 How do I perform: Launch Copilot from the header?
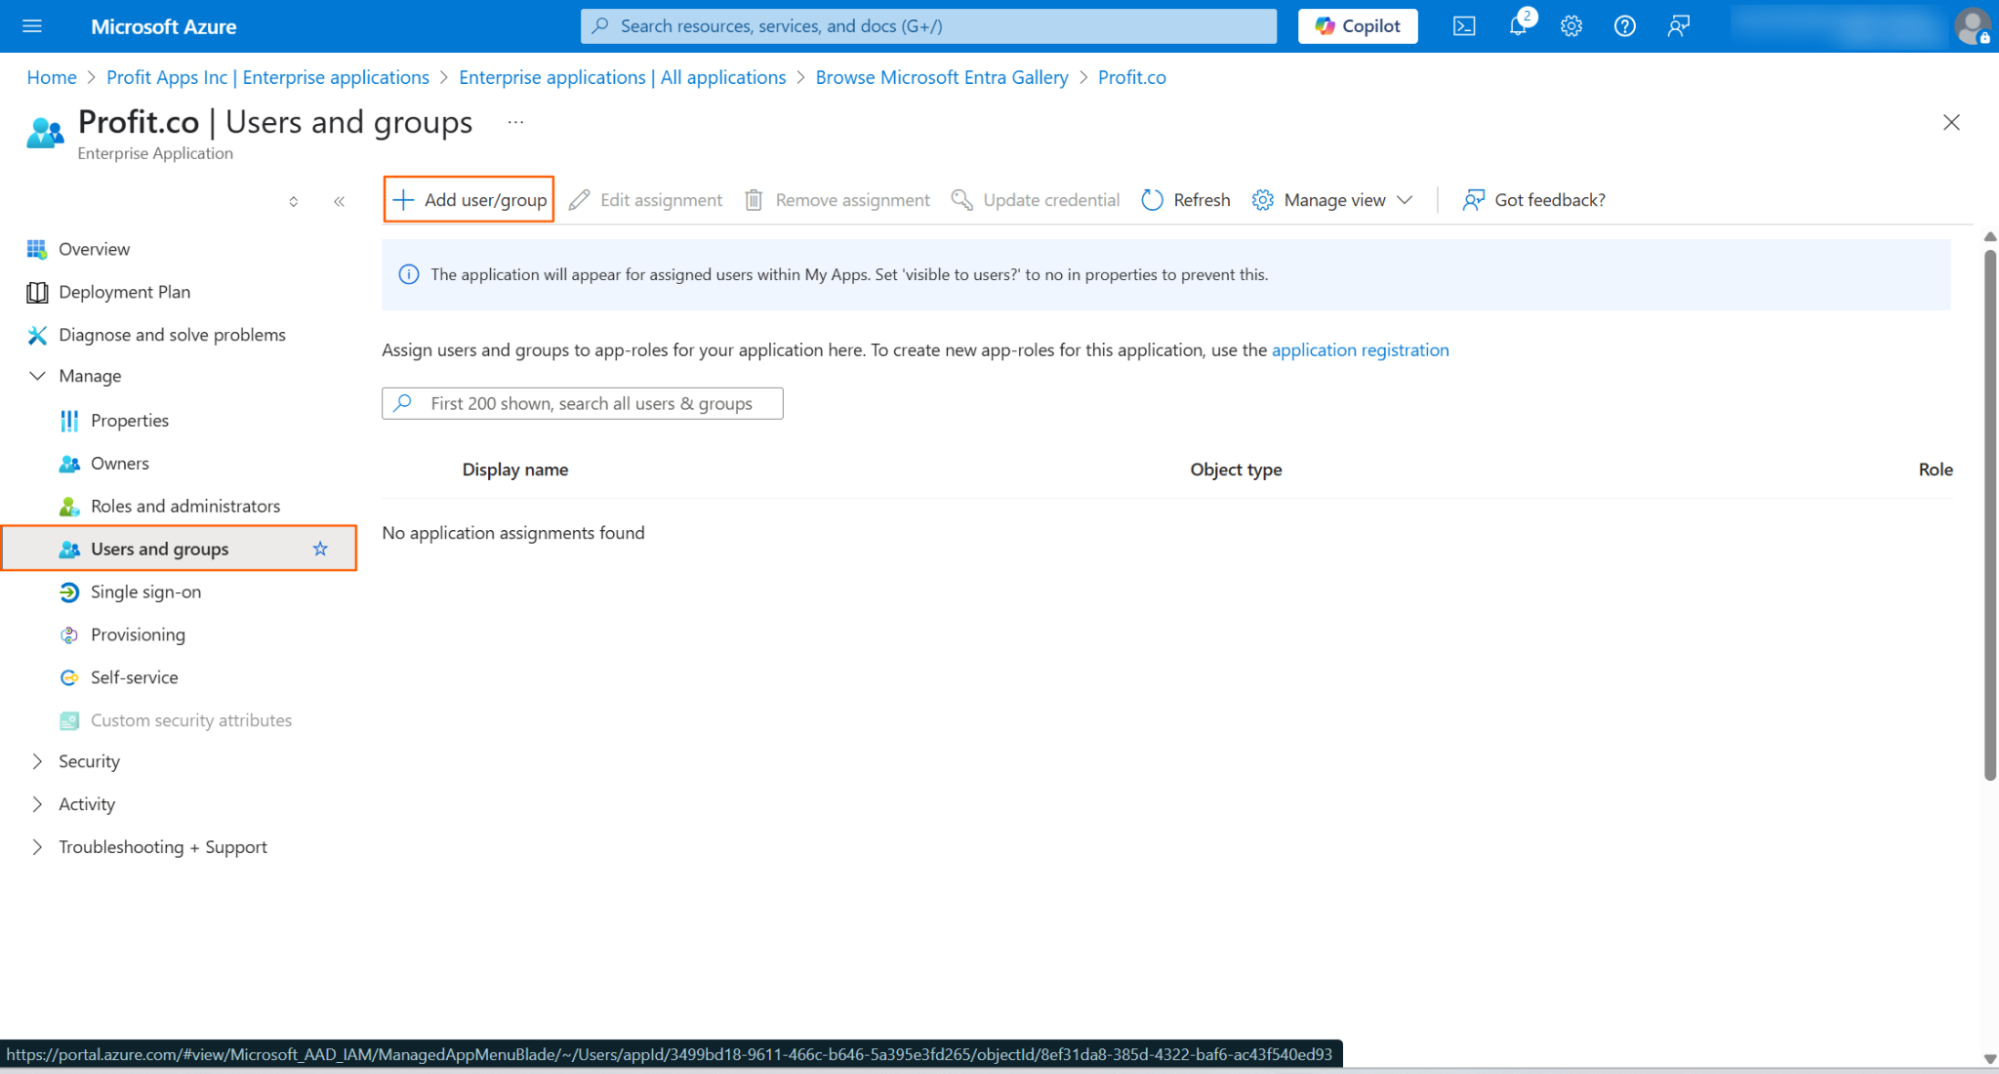(x=1357, y=26)
